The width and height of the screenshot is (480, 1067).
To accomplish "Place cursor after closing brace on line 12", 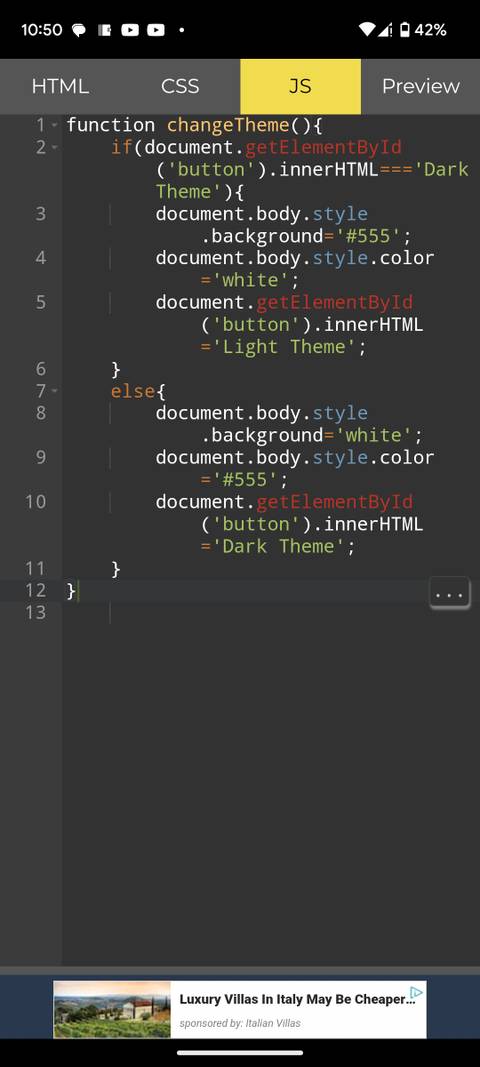I will tap(79, 591).
